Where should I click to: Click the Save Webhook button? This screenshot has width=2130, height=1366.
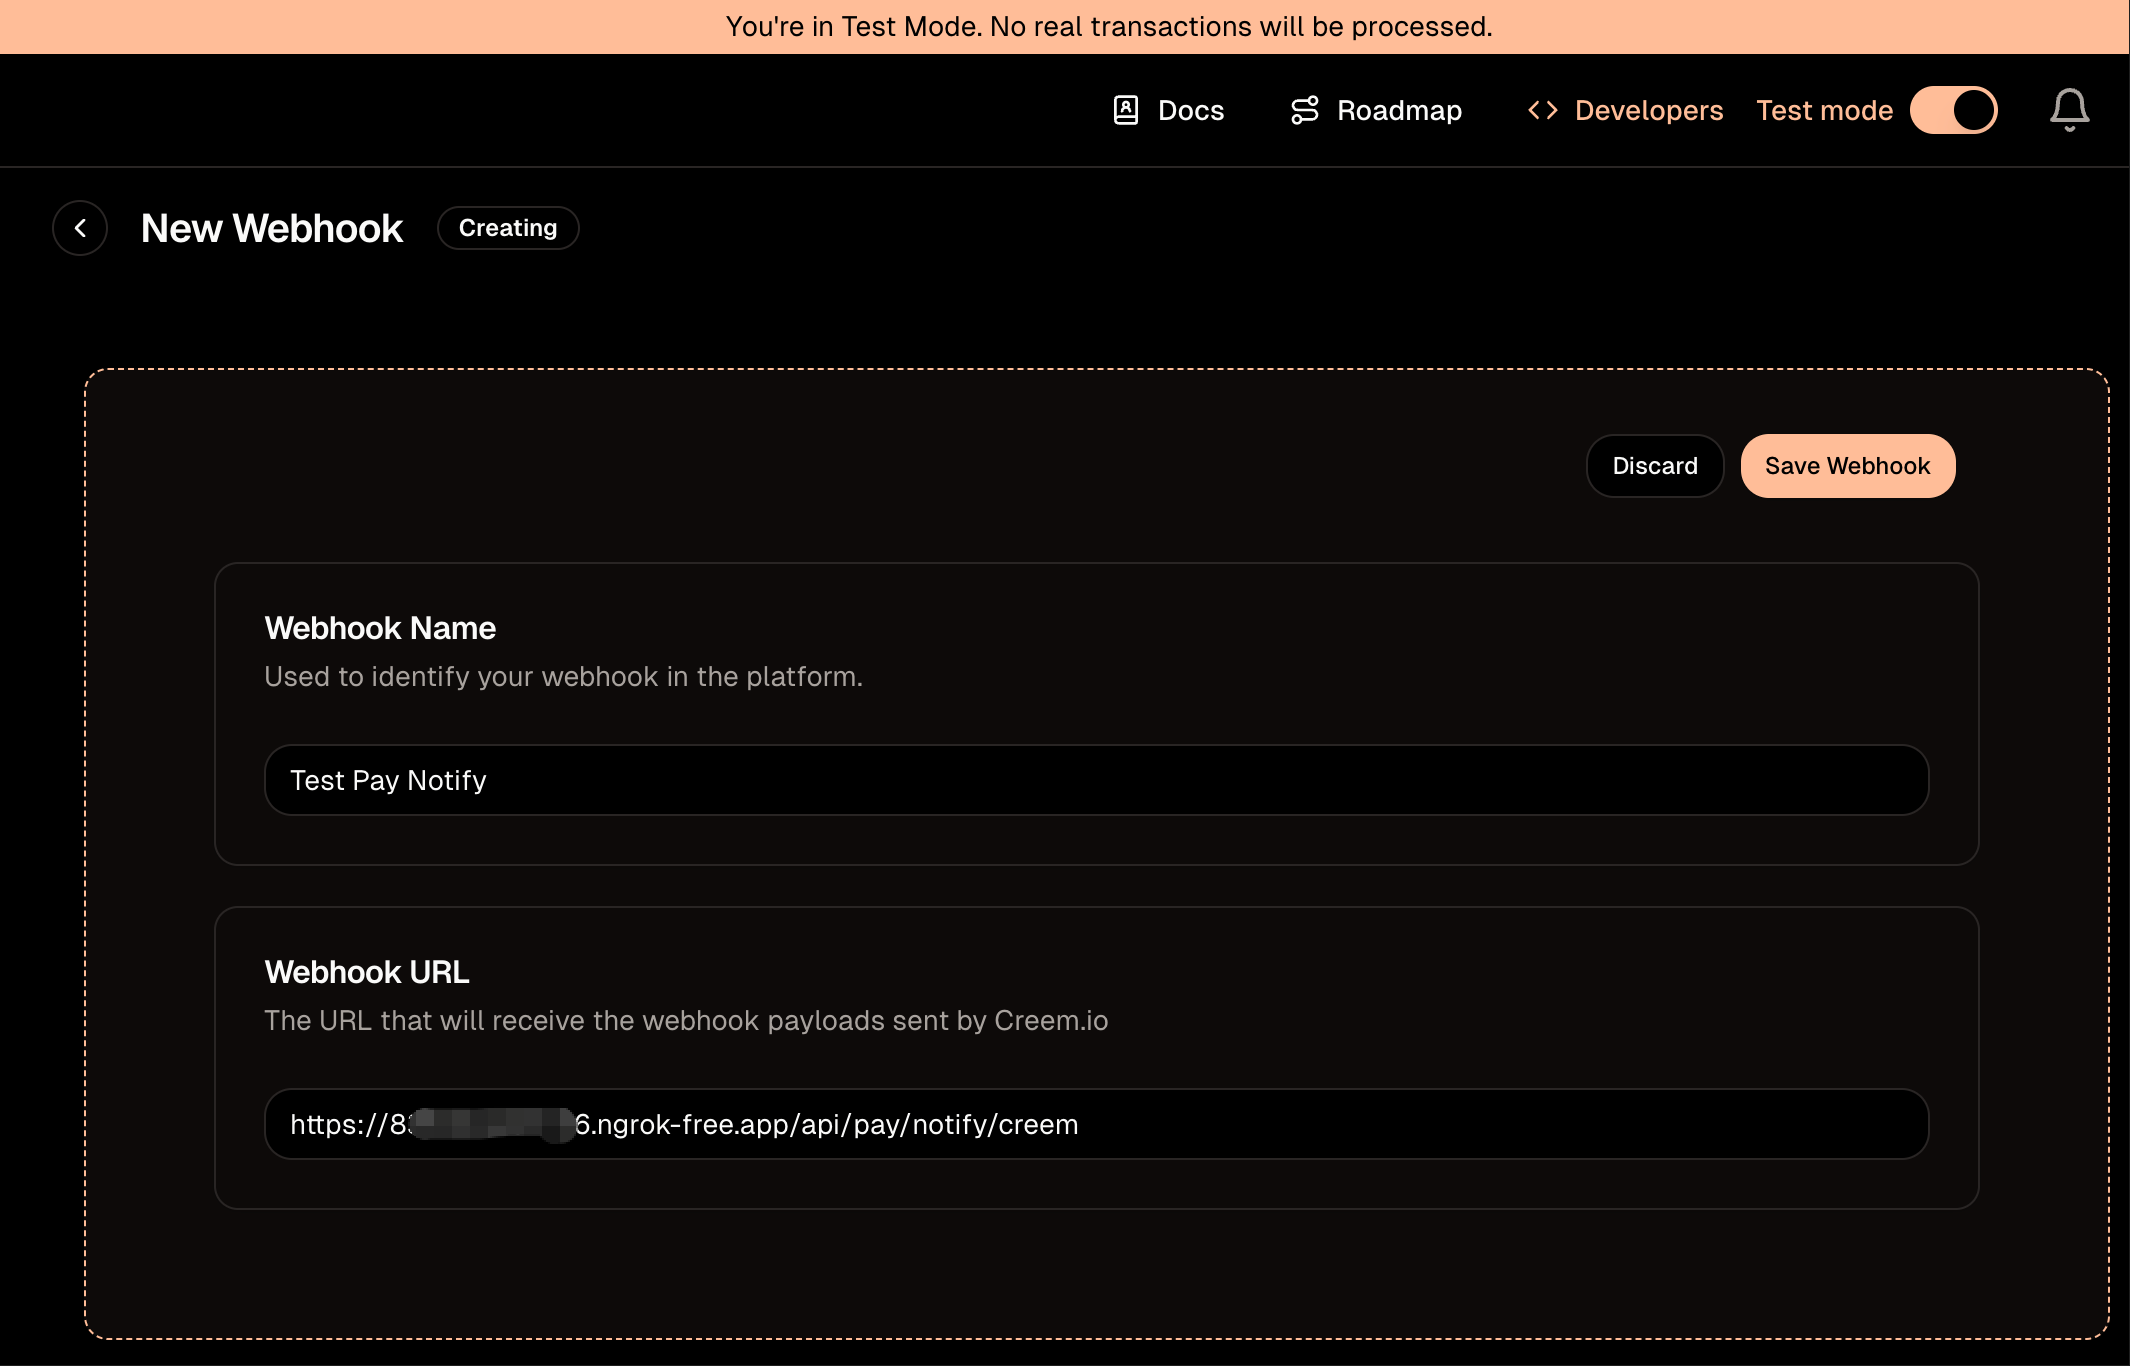point(1847,466)
